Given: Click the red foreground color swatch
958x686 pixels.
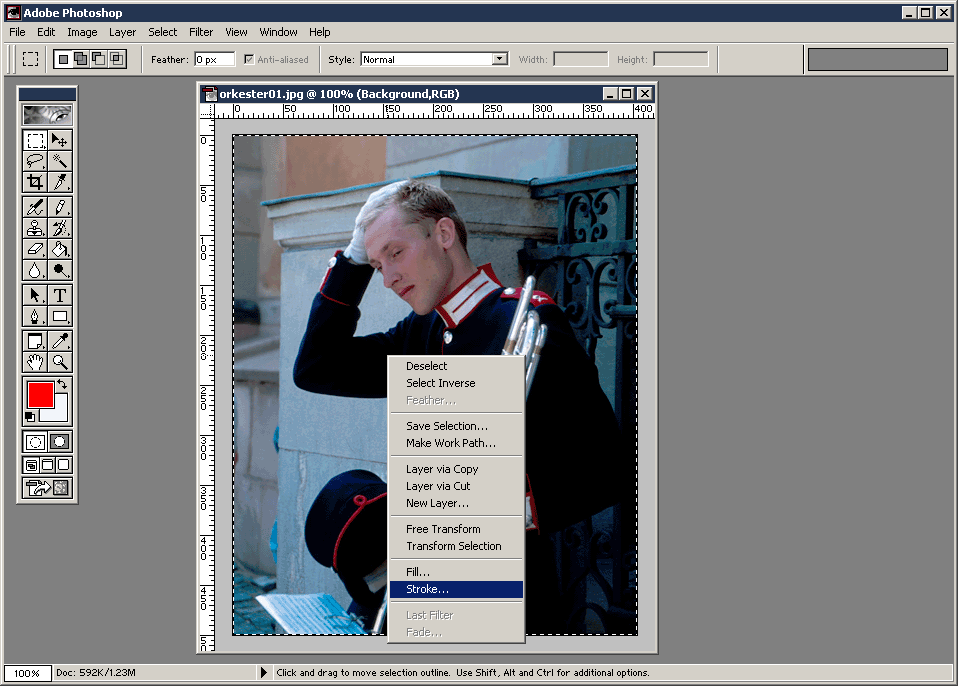Looking at the screenshot, I should 40,394.
